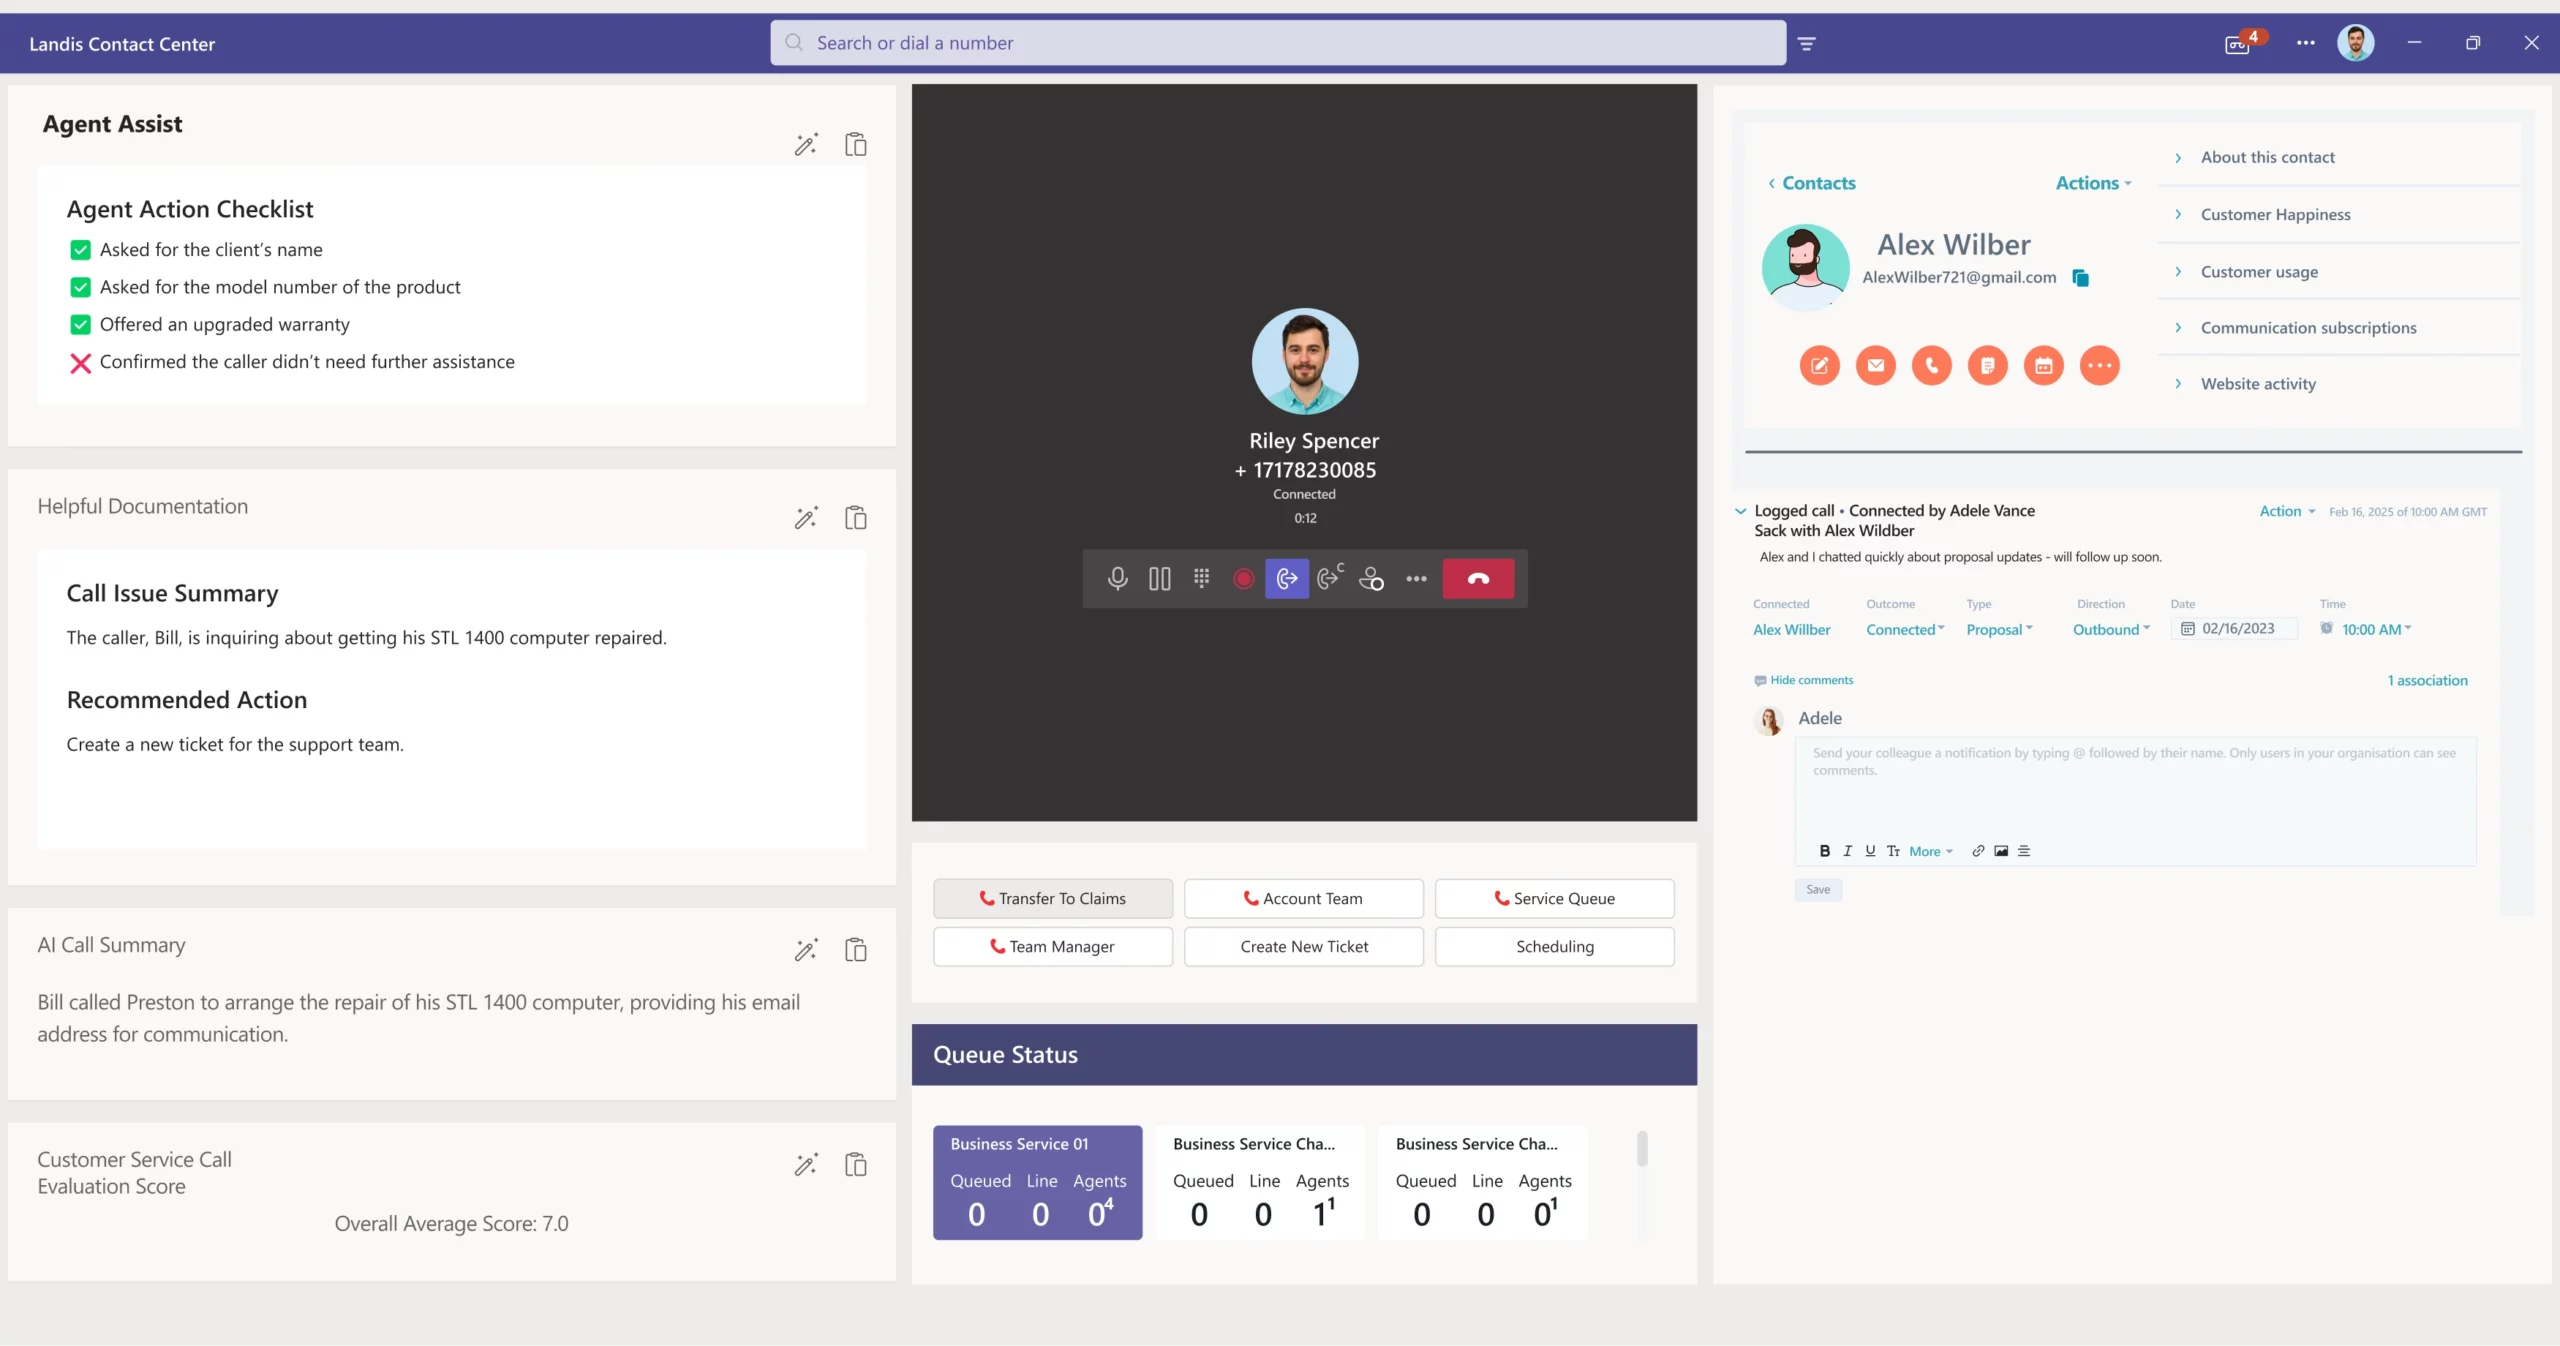Screen dimensions: 2560x1346
Task: Hang up the call with Riley Spencer
Action: coord(1478,578)
